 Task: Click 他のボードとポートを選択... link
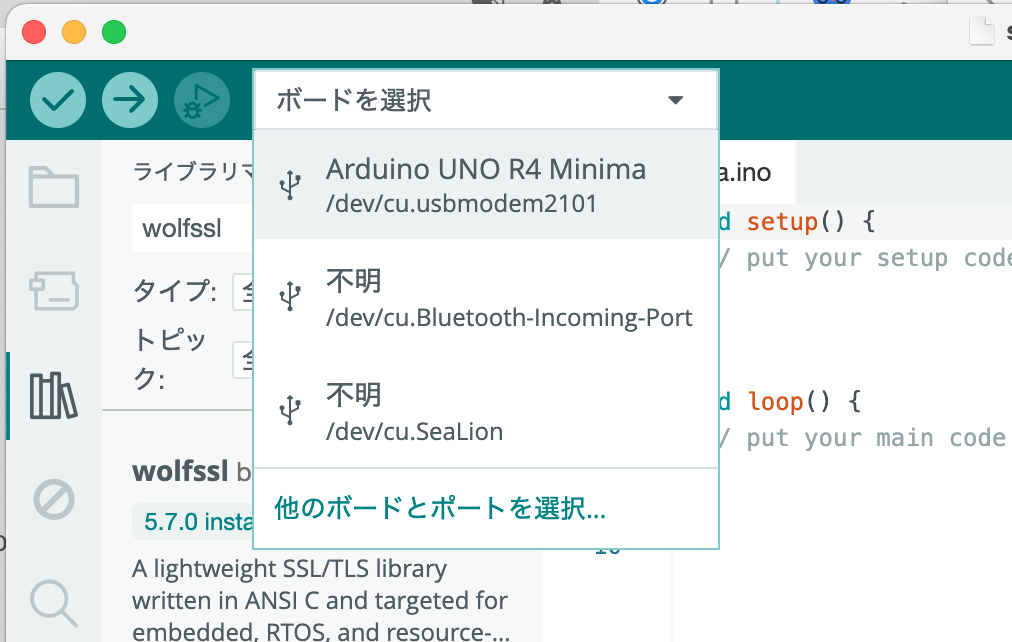pyautogui.click(x=440, y=508)
